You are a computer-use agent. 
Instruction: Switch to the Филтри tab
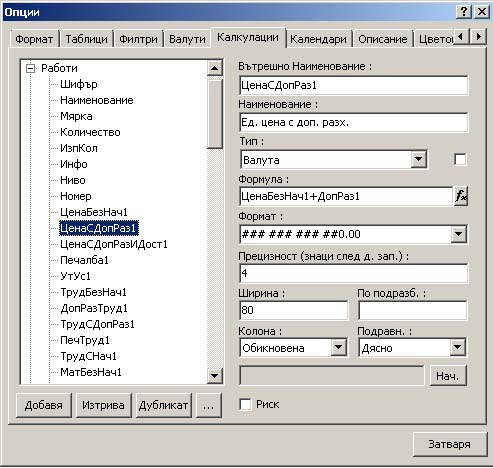tap(138, 39)
